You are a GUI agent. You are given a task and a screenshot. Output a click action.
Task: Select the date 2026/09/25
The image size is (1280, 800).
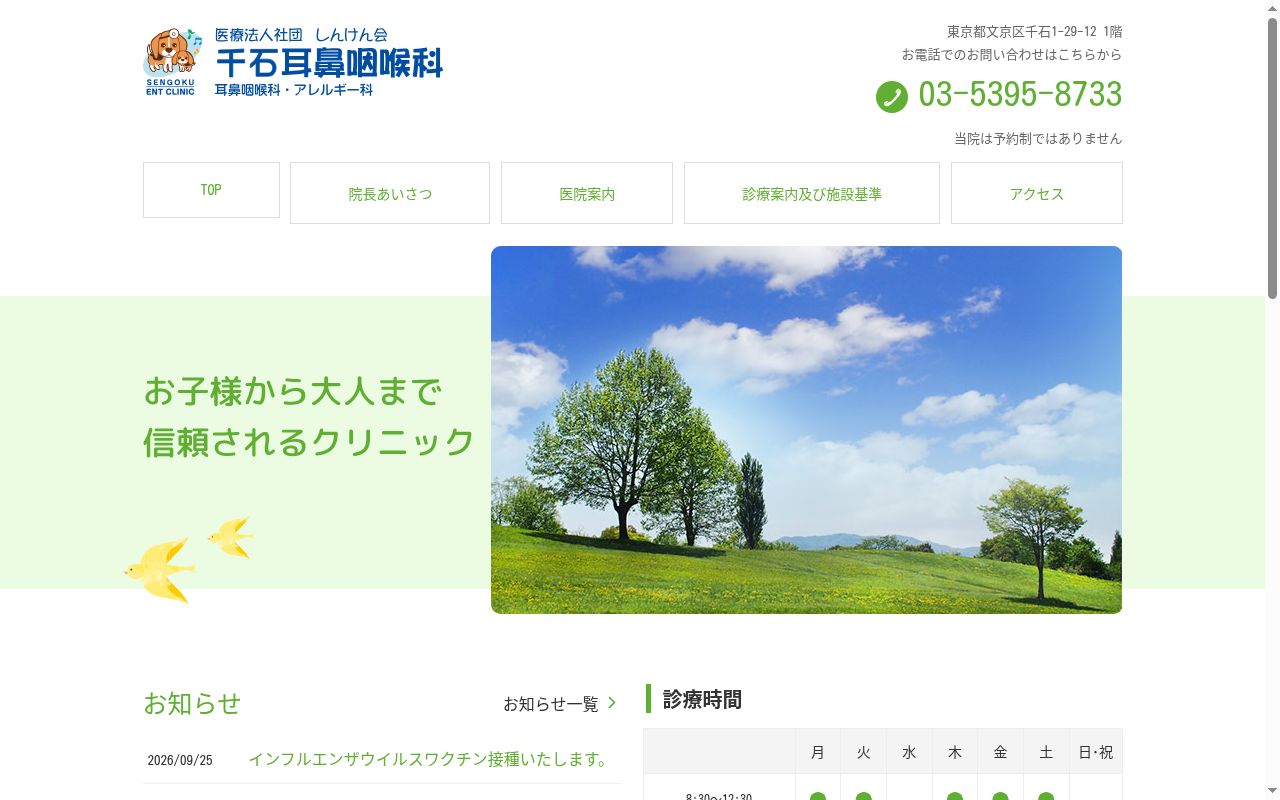coord(180,760)
